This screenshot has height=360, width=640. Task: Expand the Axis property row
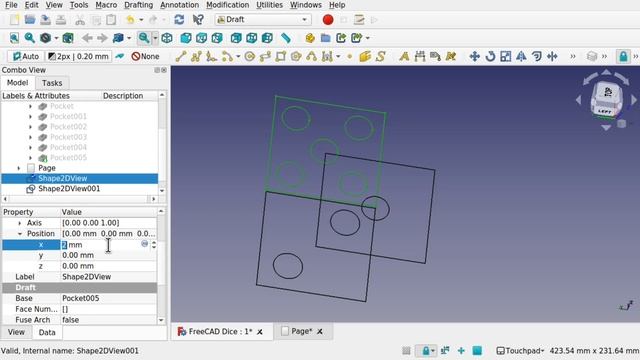20,223
